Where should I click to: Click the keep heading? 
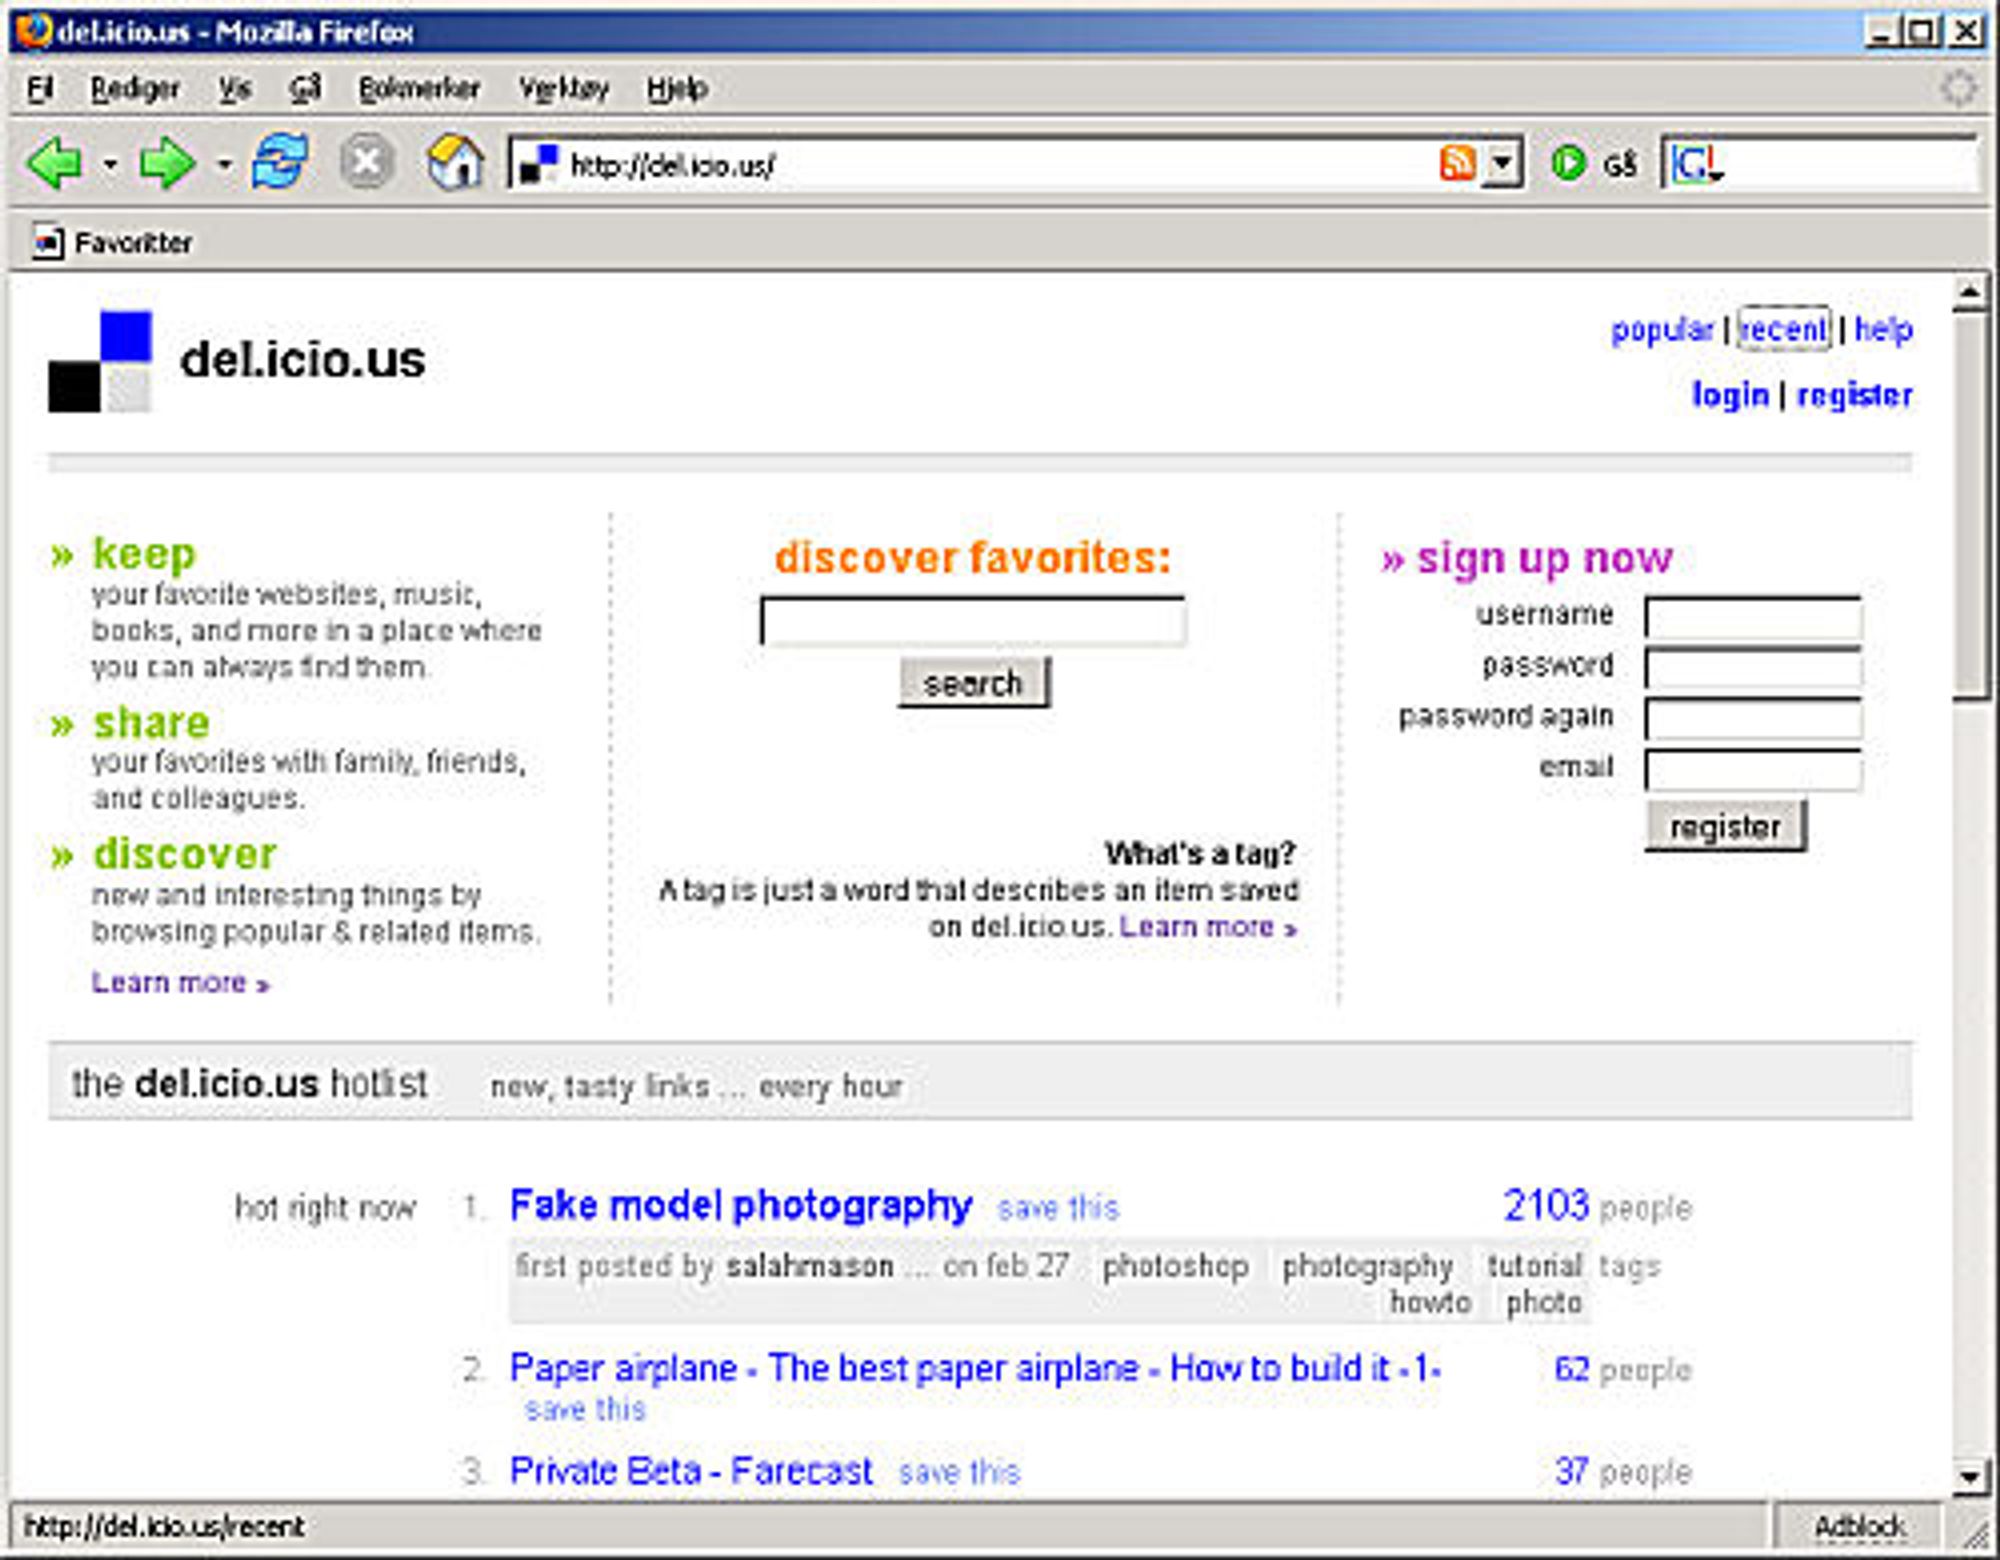pyautogui.click(x=144, y=553)
